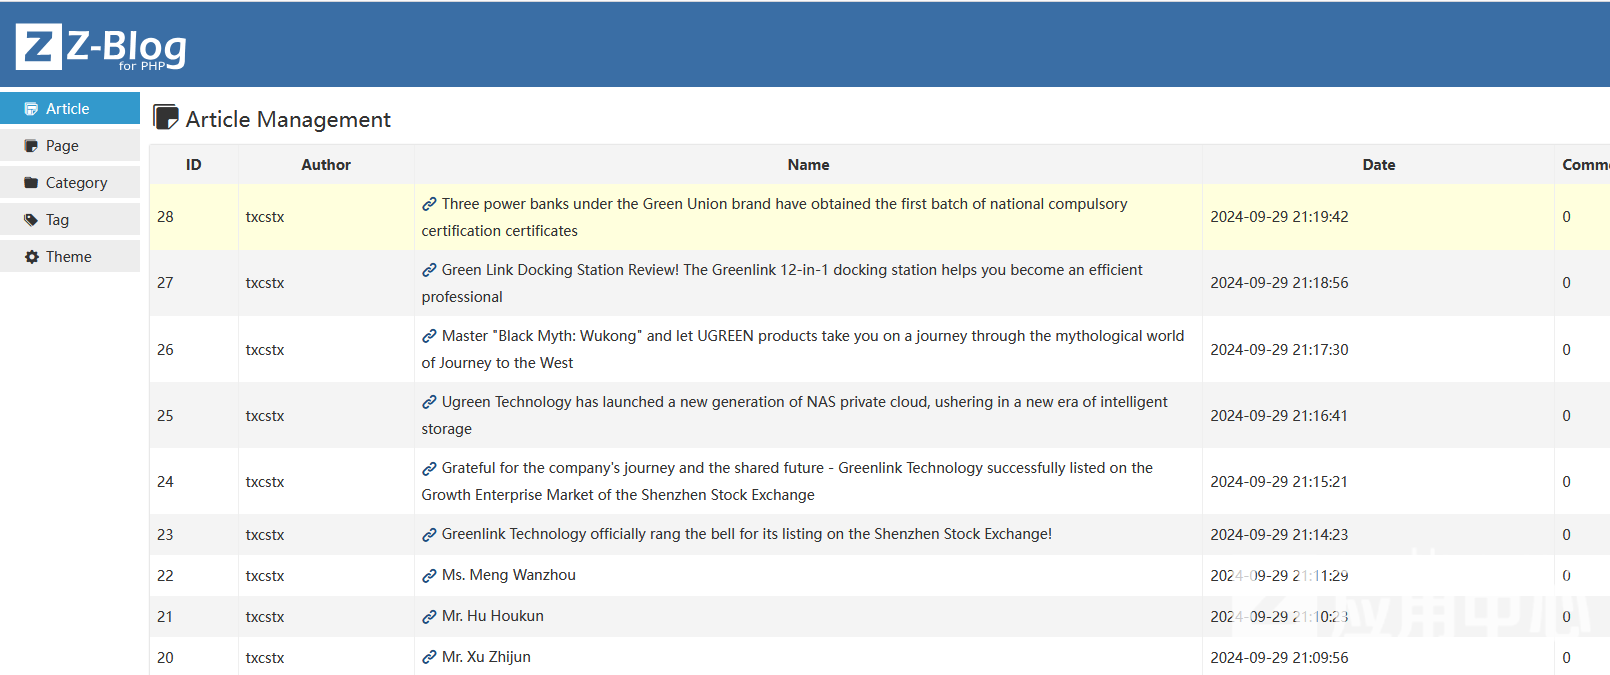
Task: Click link icon for article 28
Action: click(429, 204)
